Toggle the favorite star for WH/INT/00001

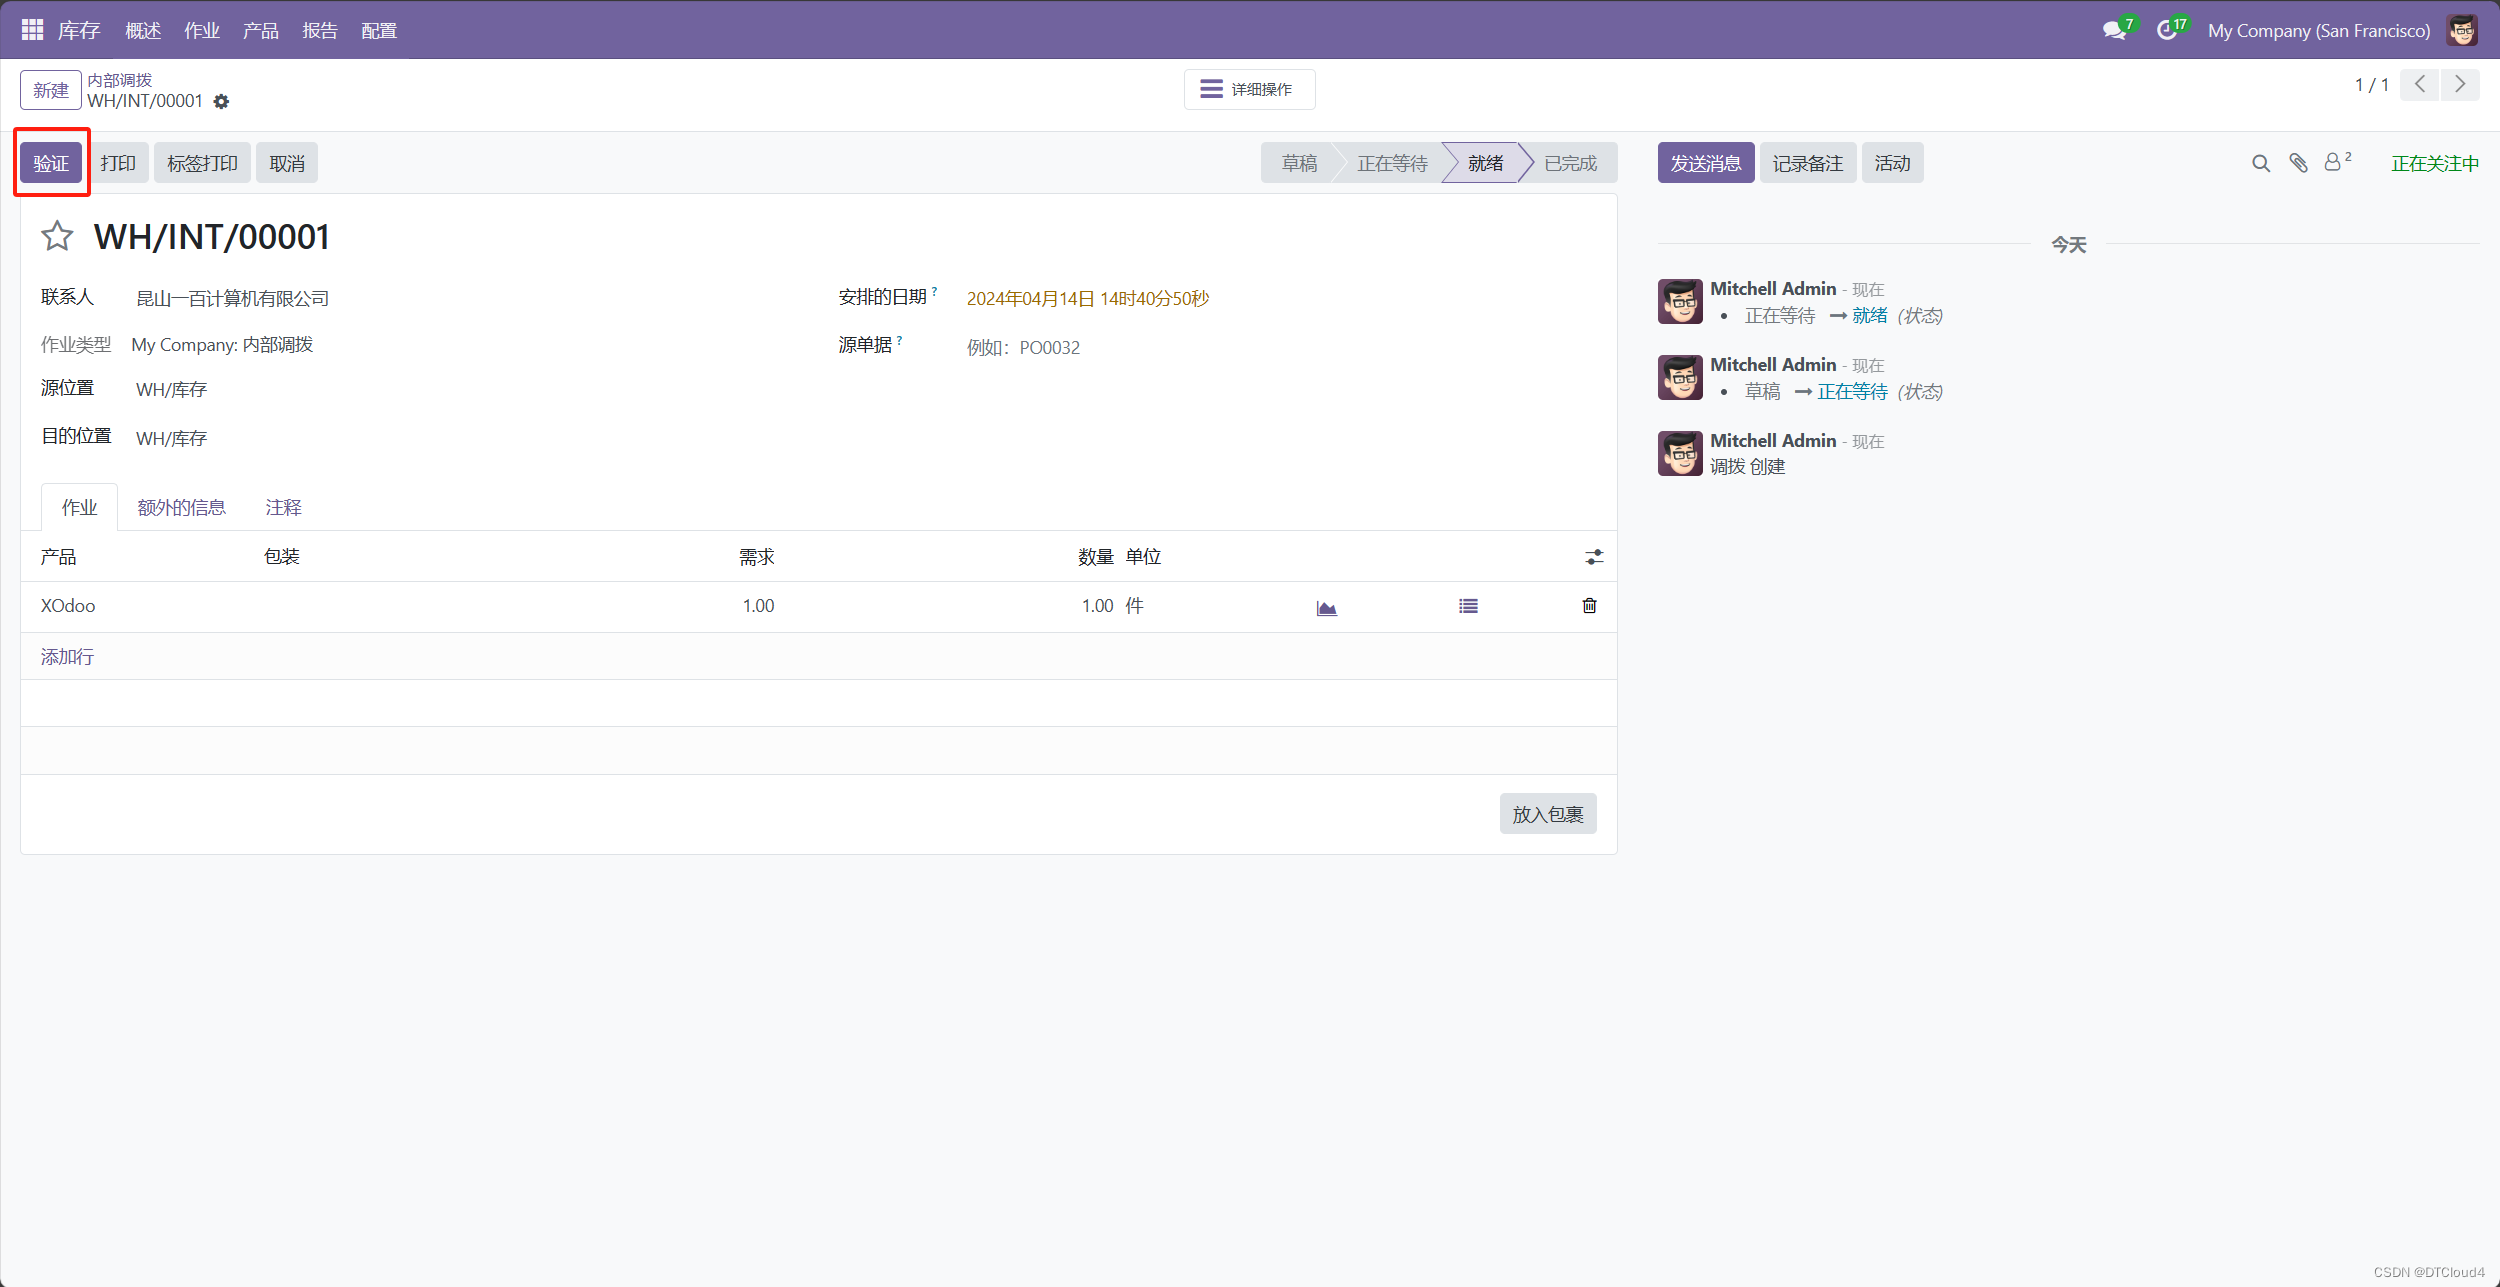click(57, 237)
